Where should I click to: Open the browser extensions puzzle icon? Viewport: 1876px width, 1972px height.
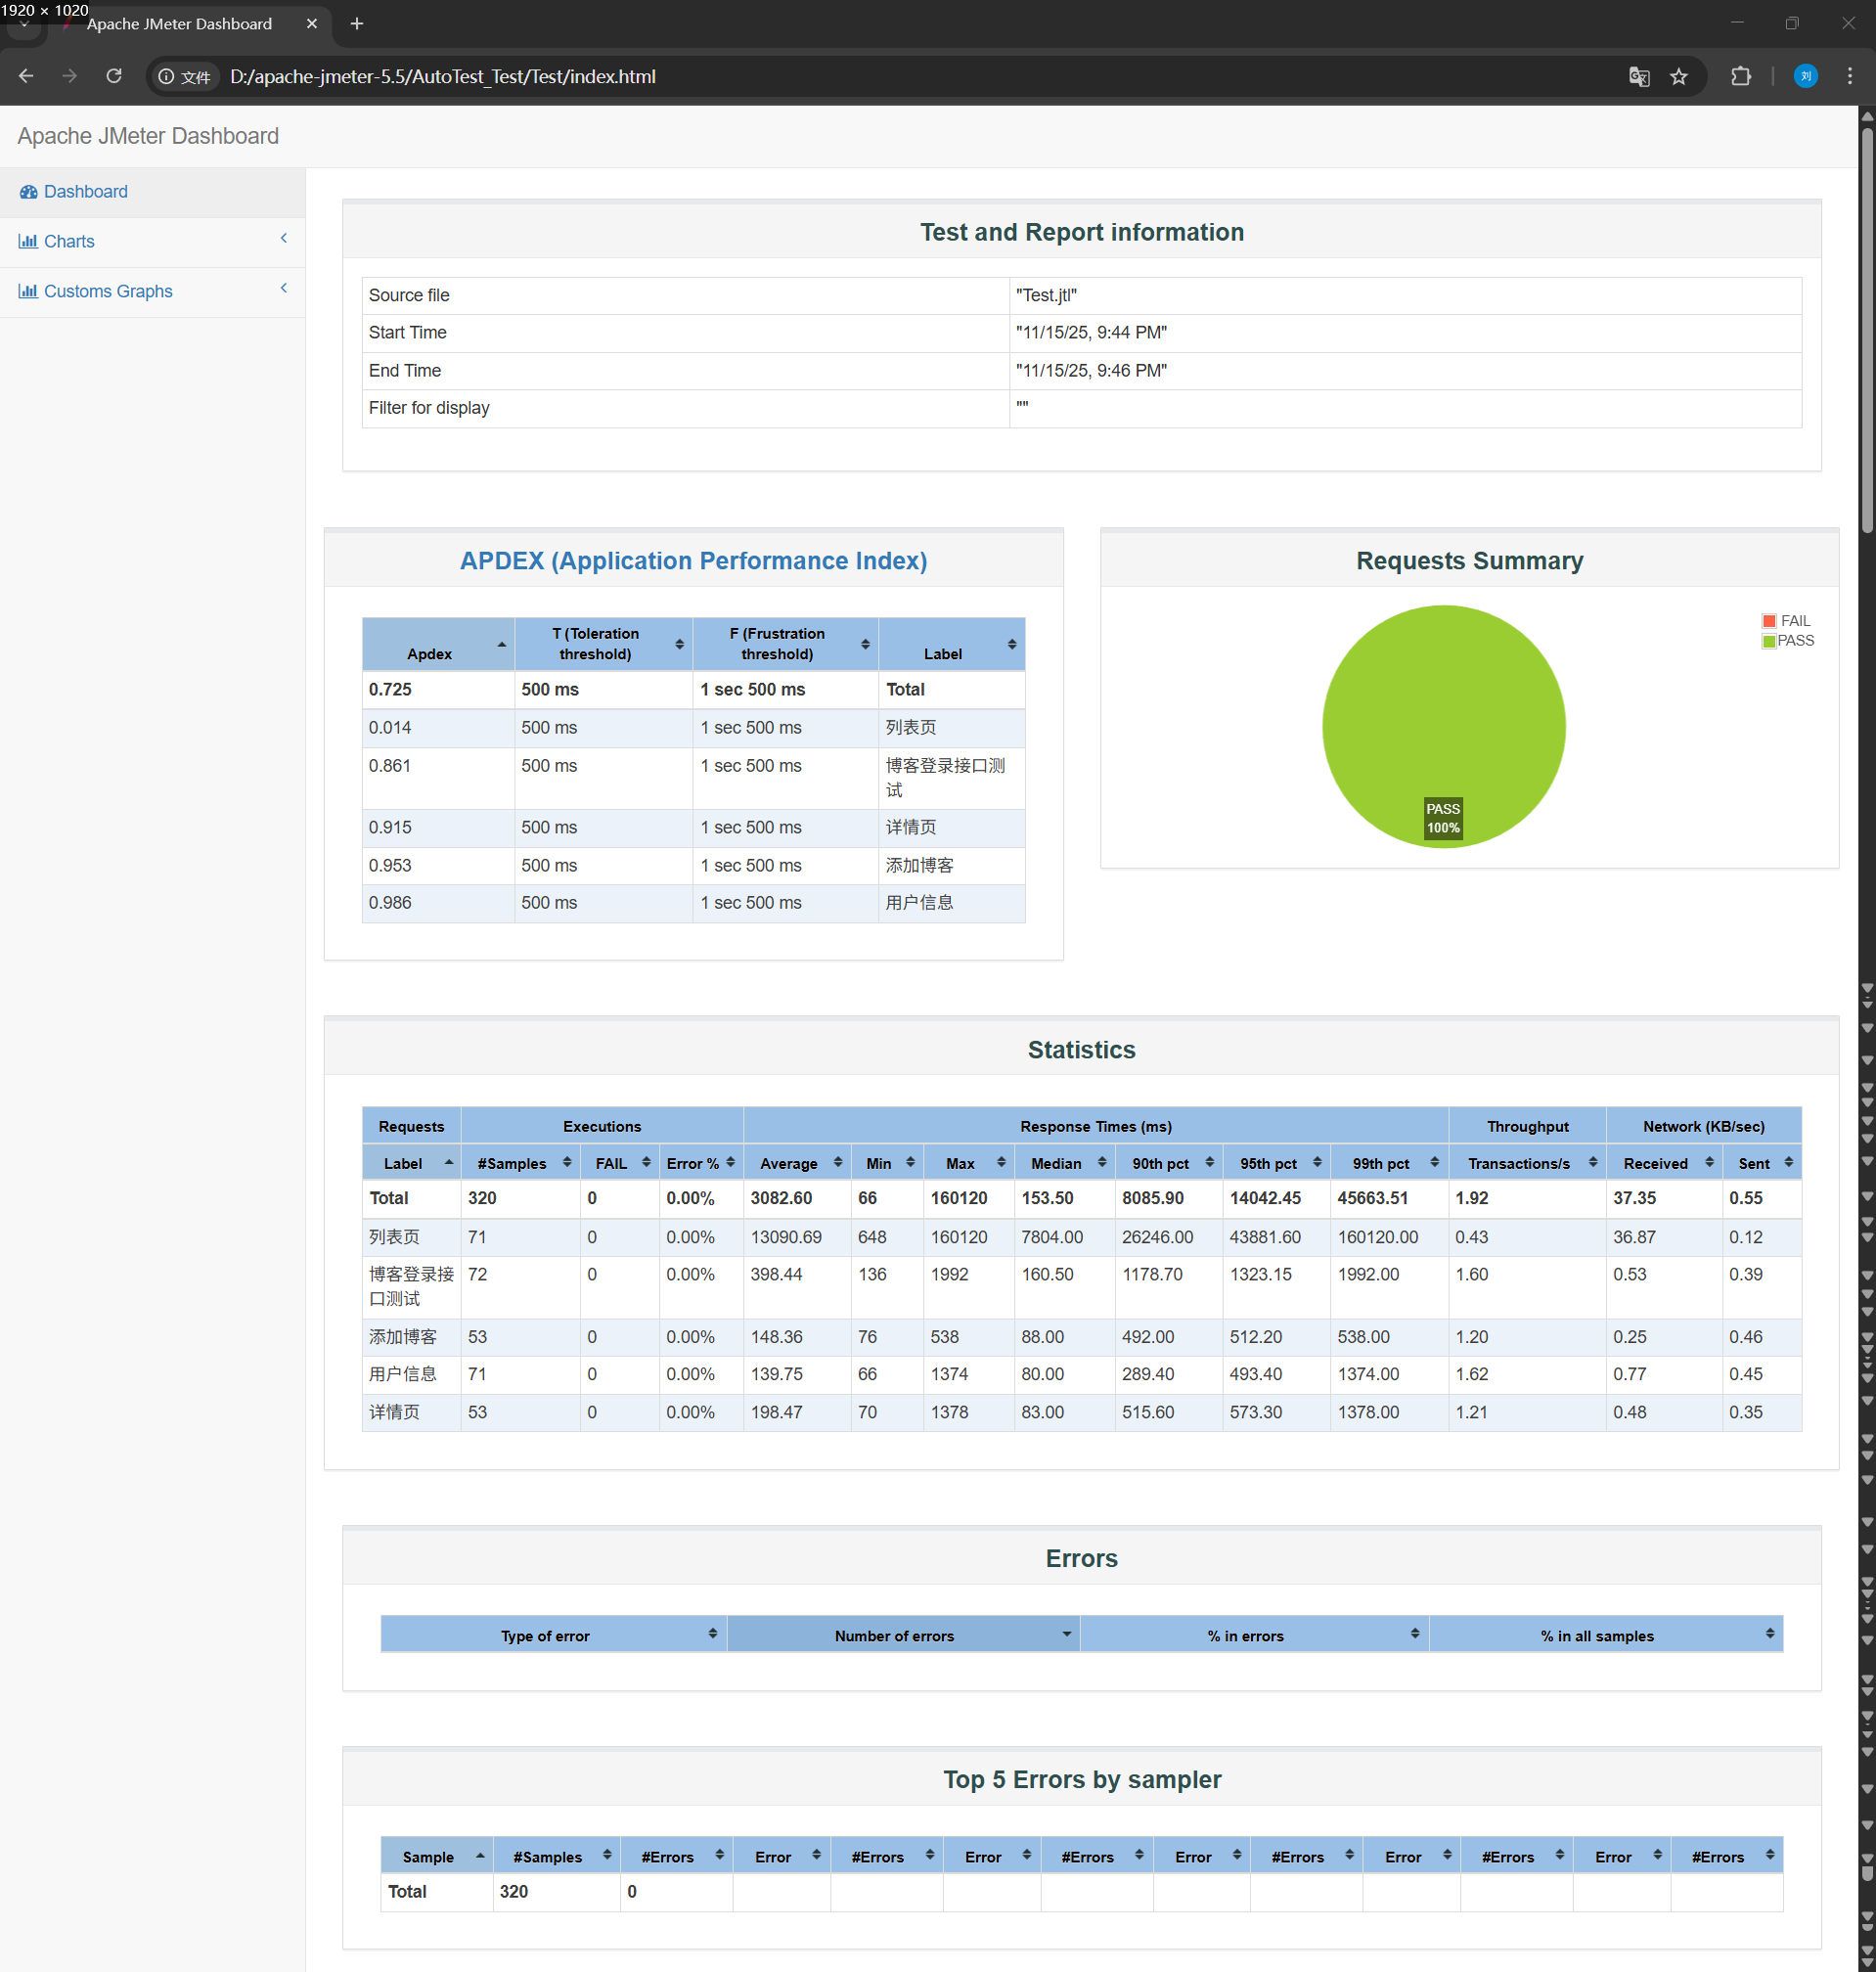point(1740,77)
